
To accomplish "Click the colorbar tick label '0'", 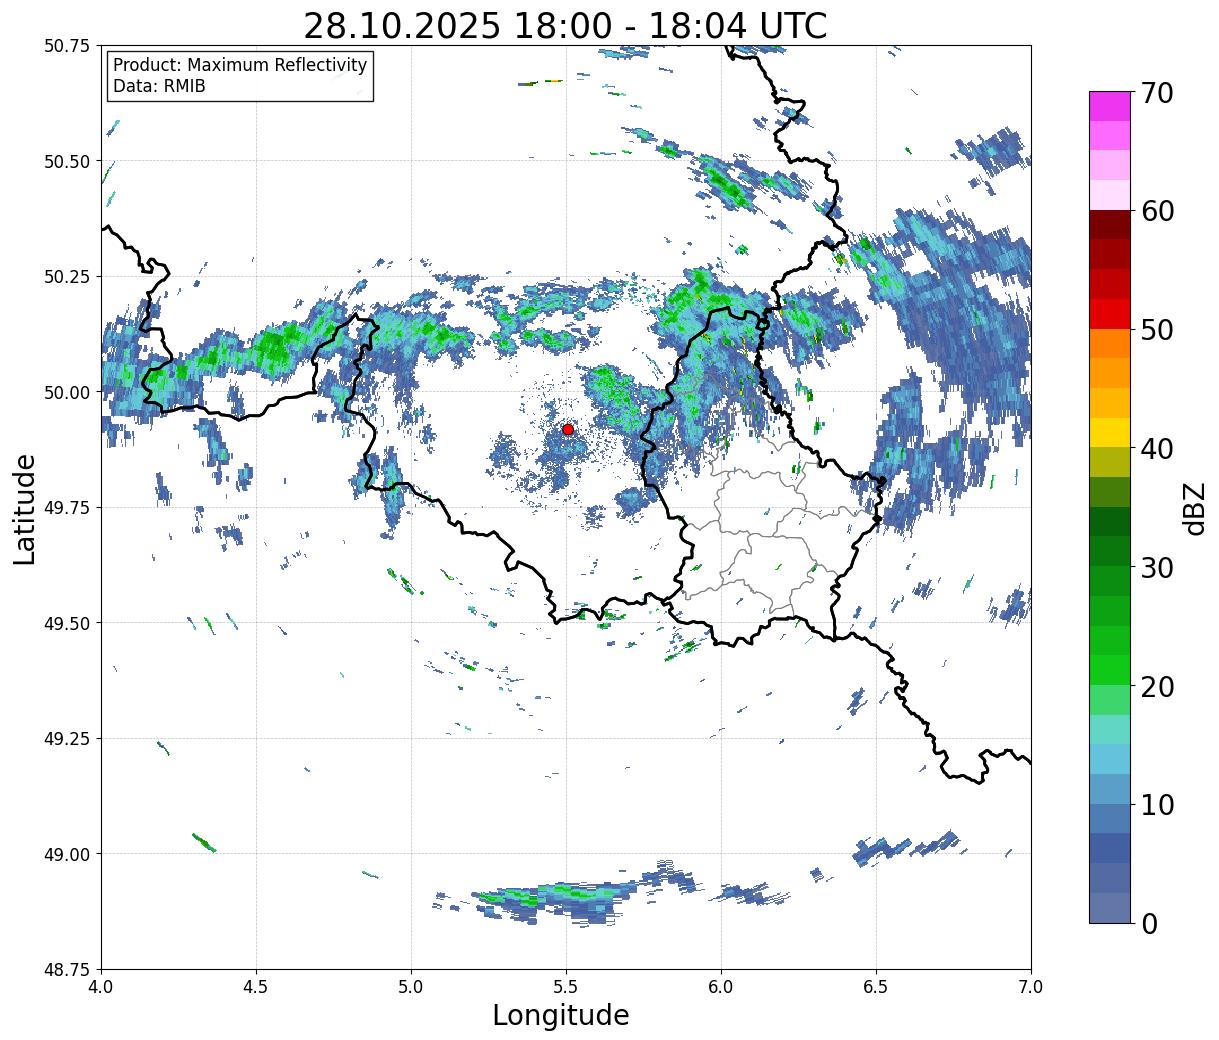I will pyautogui.click(x=1149, y=924).
